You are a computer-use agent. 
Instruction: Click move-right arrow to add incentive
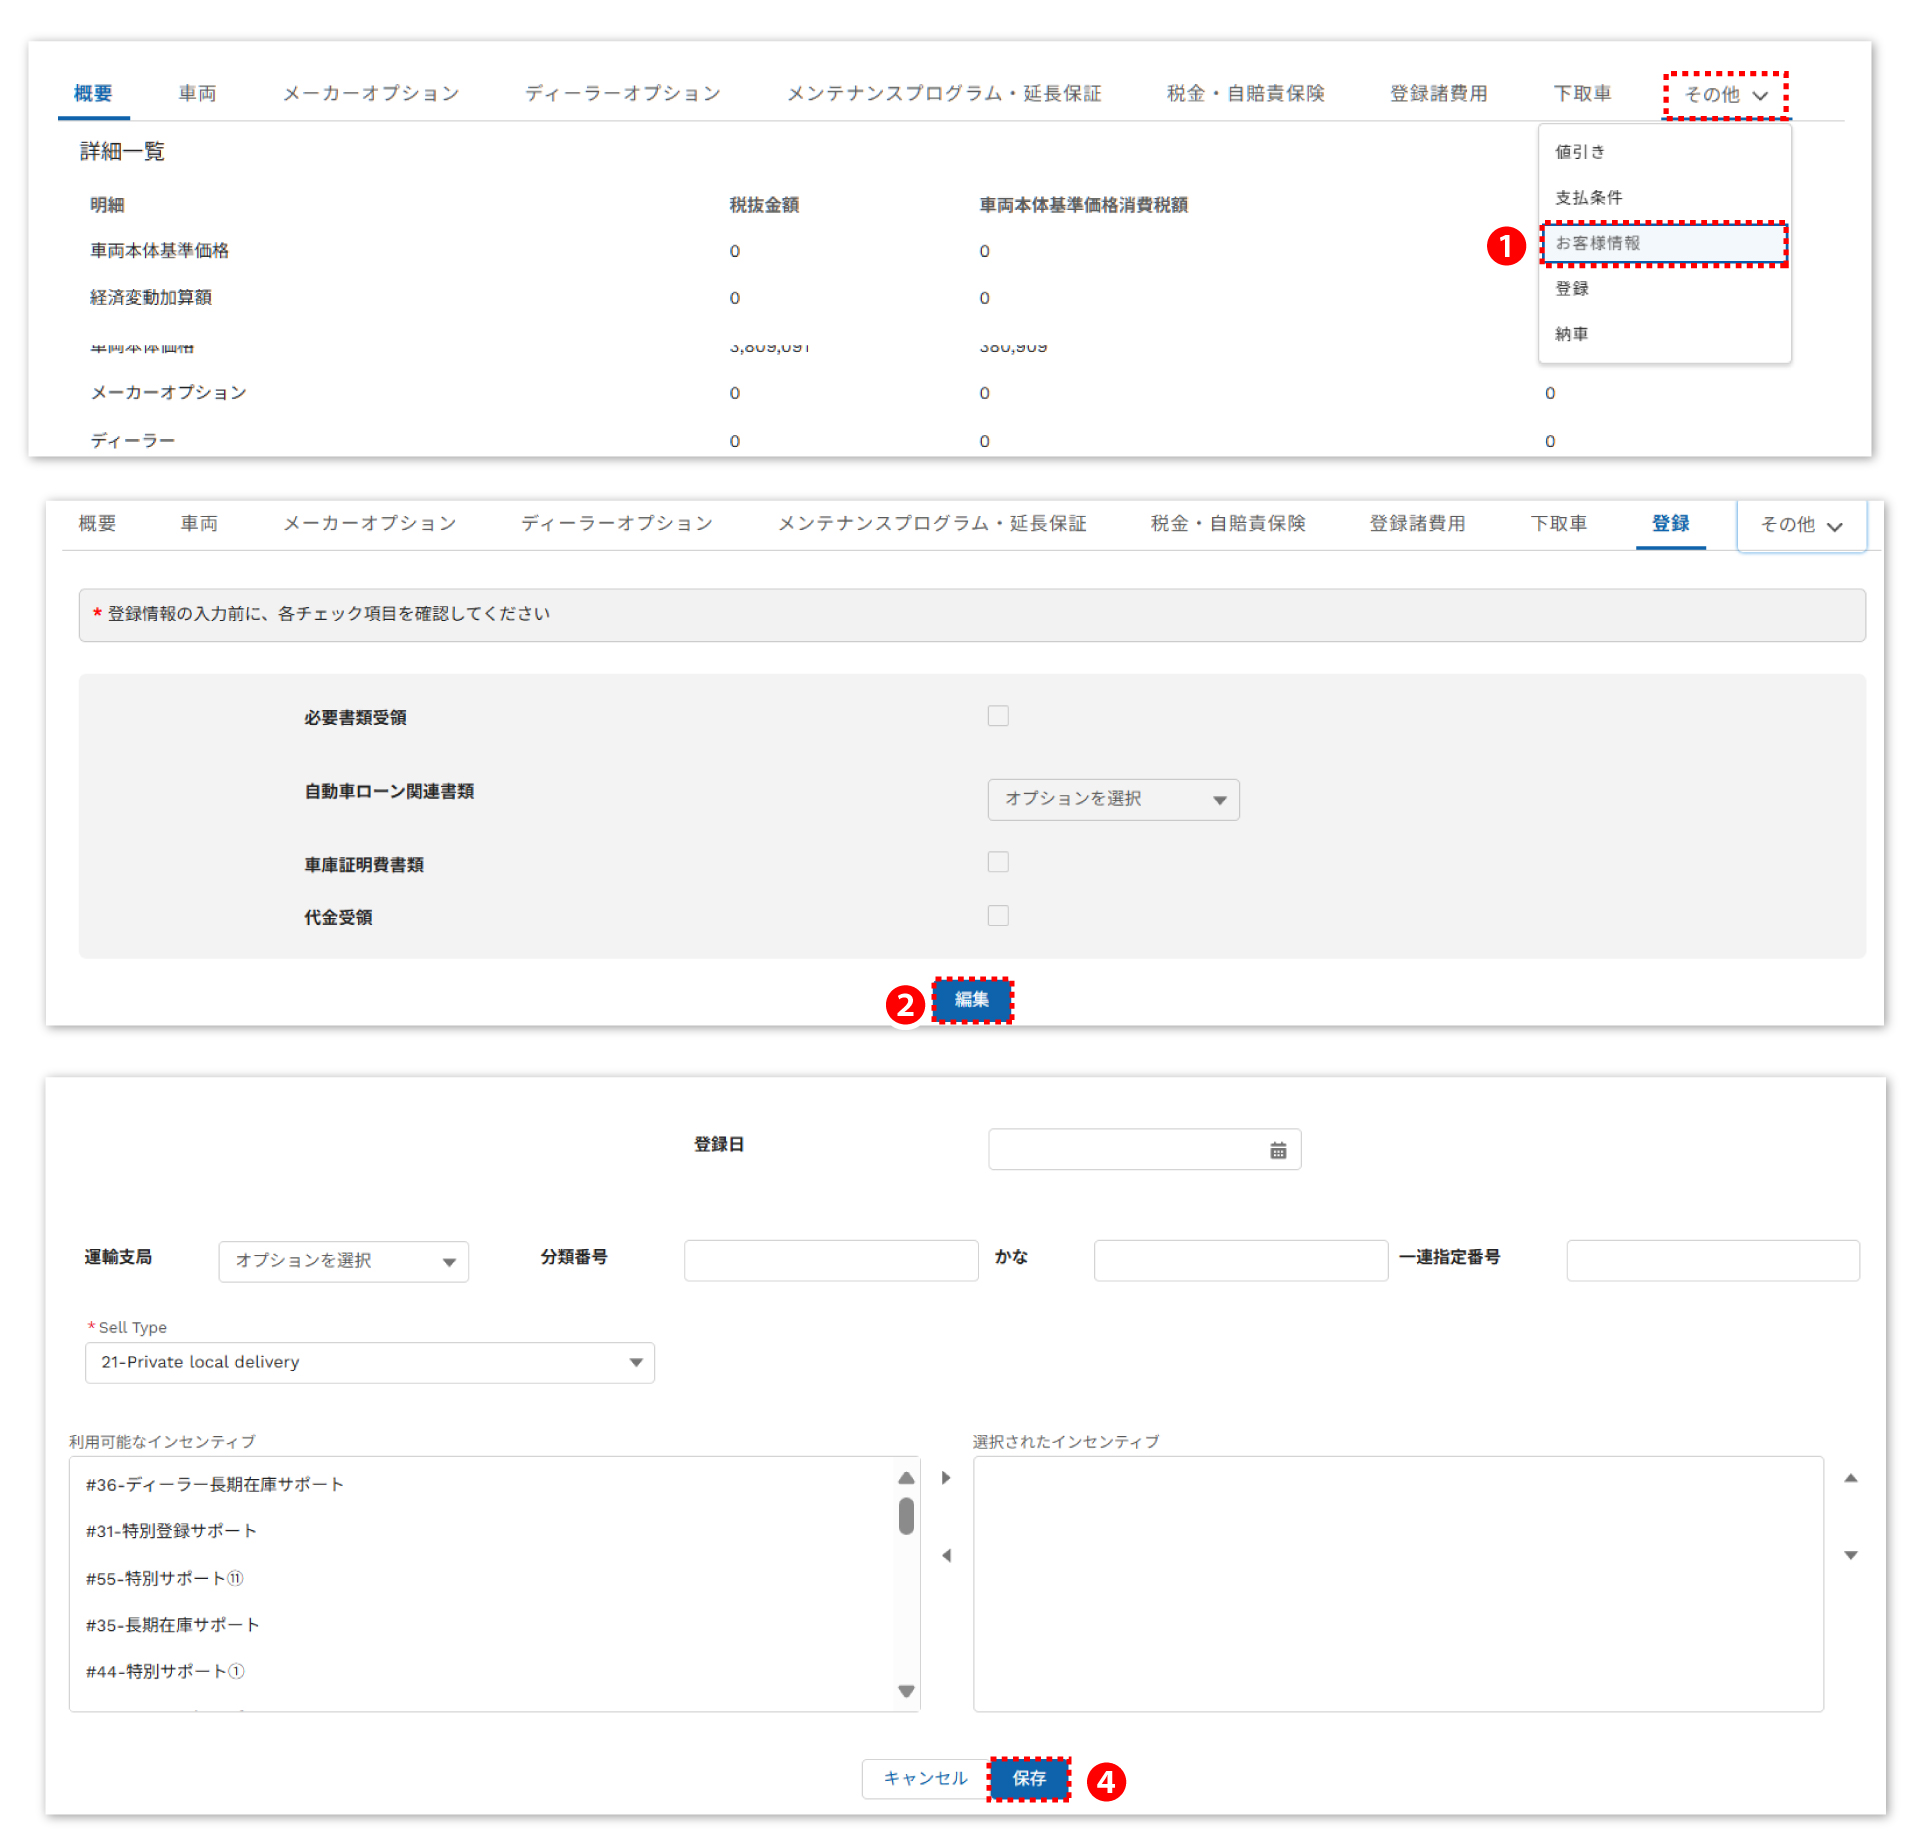tap(946, 1477)
